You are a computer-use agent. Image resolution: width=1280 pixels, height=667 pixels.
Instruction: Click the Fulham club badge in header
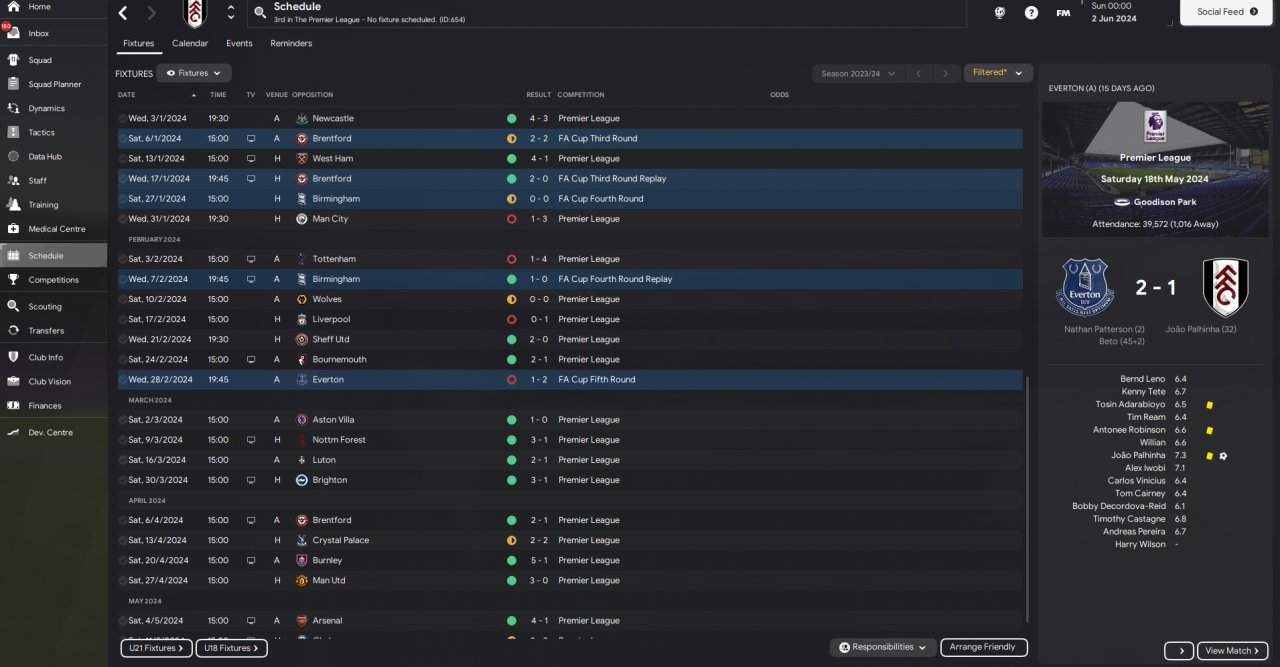pos(194,13)
